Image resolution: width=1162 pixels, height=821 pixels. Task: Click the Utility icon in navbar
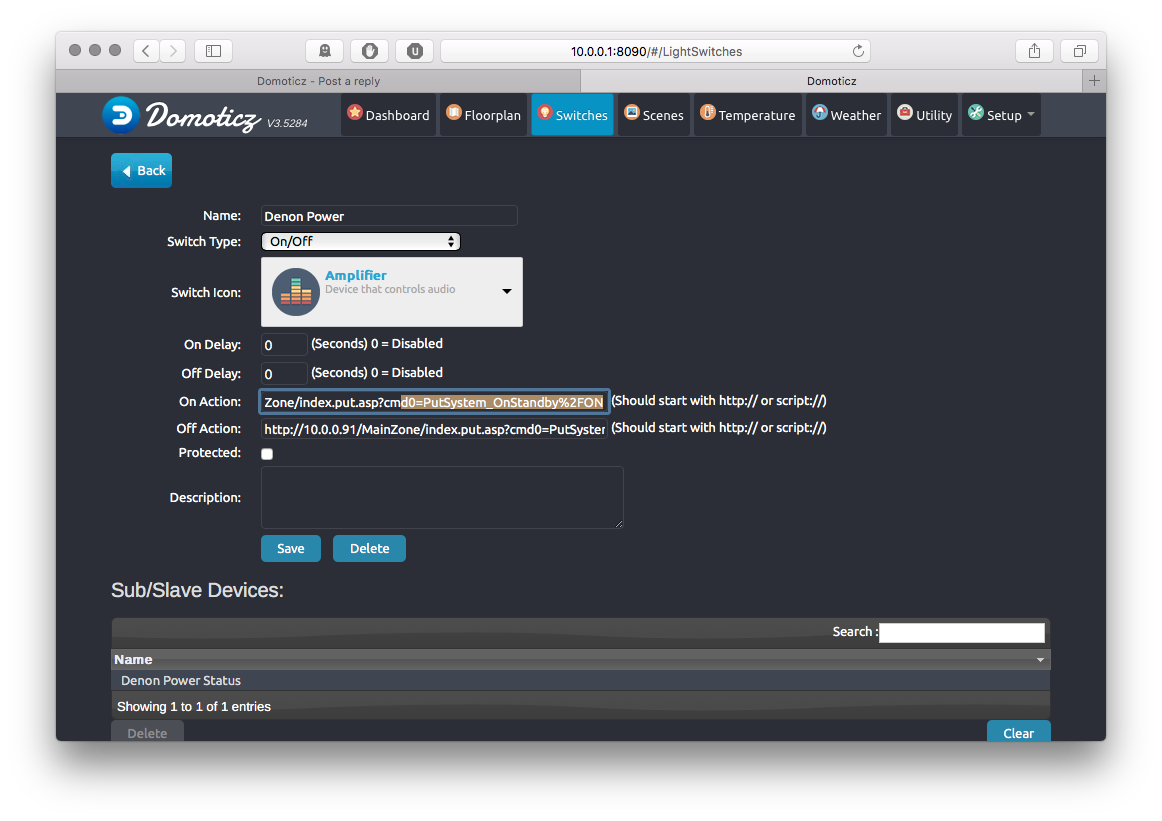(905, 113)
